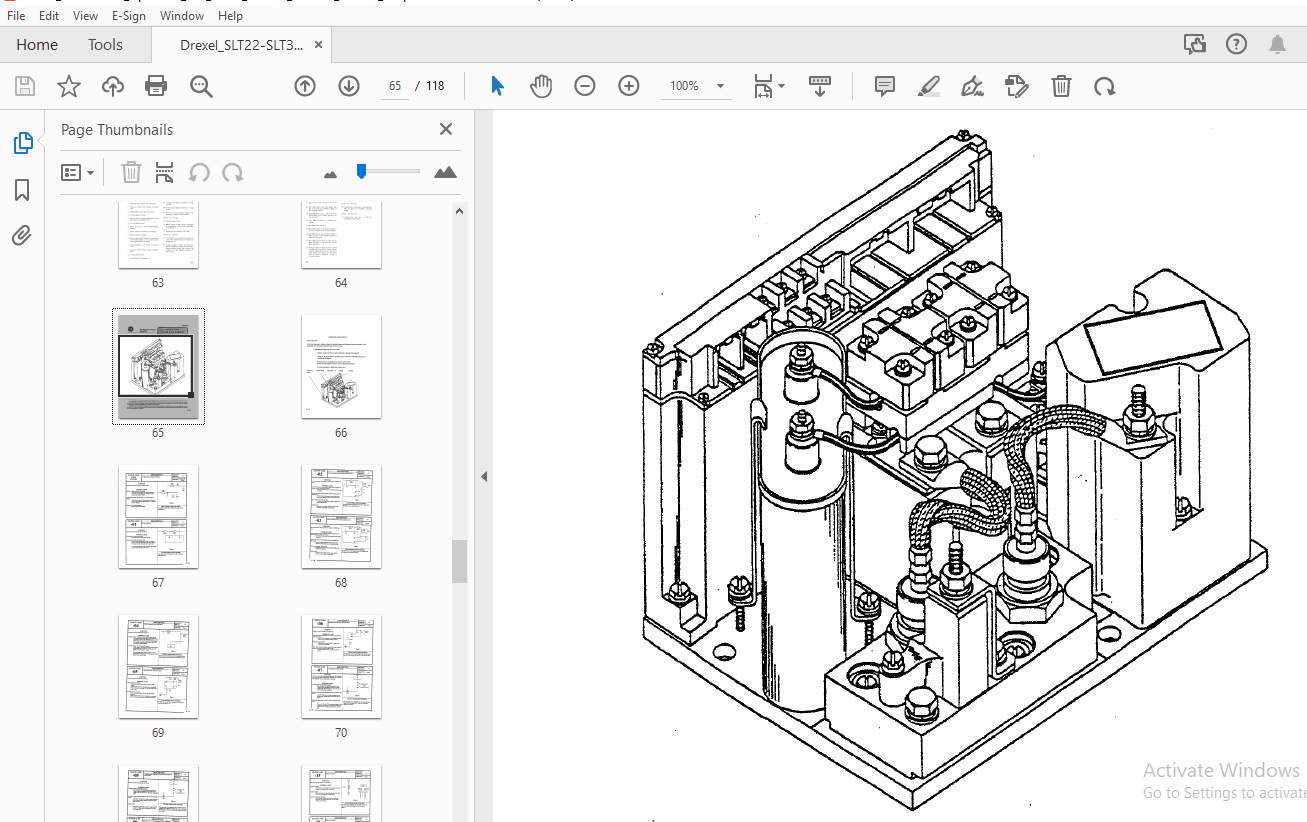Rotate thumbnails clockwise icon

point(233,172)
